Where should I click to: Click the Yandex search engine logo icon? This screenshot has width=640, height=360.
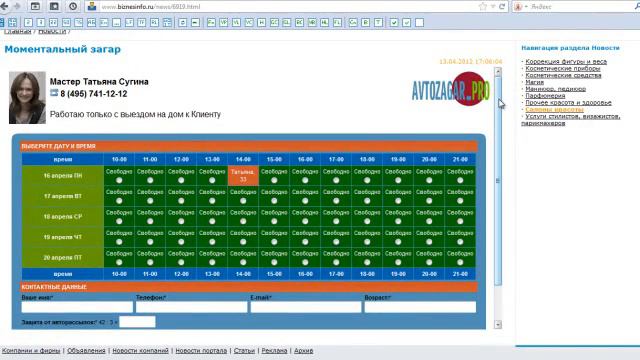tap(518, 7)
